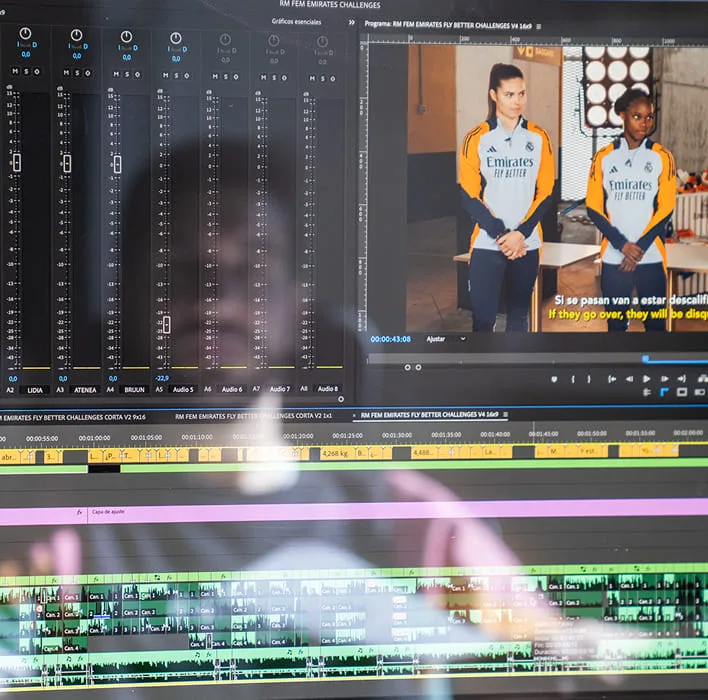708x700 pixels.
Task: Click the Mark In bracket icon
Action: tap(573, 379)
